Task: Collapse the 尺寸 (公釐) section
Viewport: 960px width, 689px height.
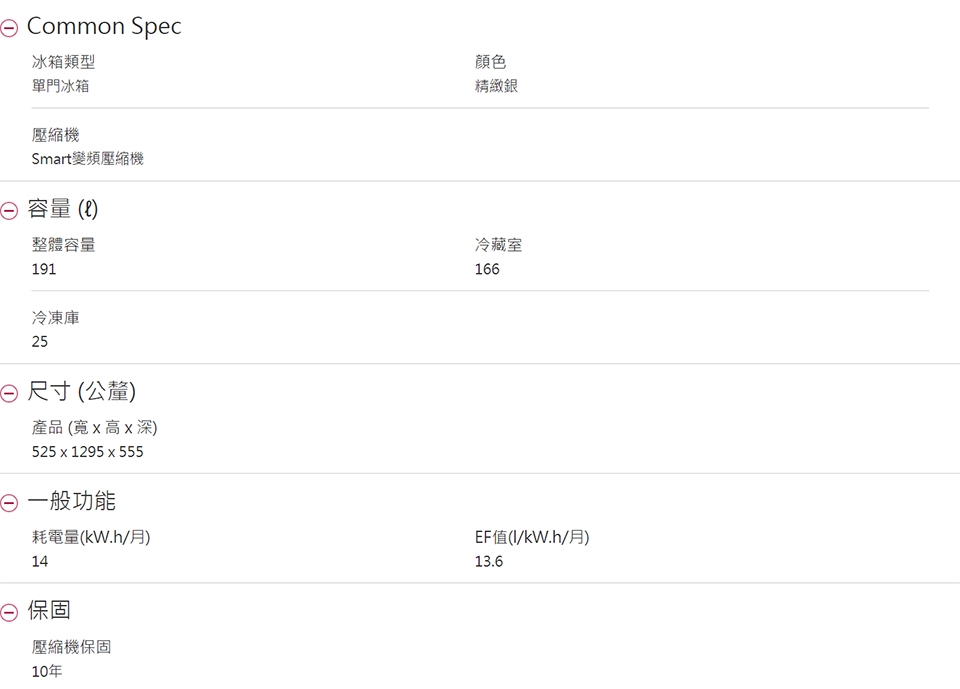Action: pos(9,393)
